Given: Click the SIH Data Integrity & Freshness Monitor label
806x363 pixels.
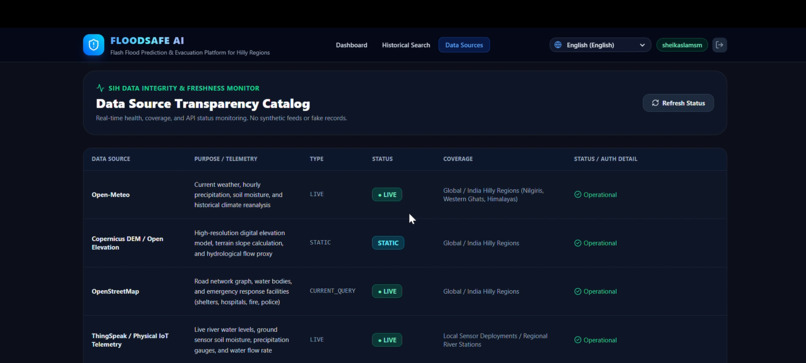Looking at the screenshot, I should pos(184,88).
